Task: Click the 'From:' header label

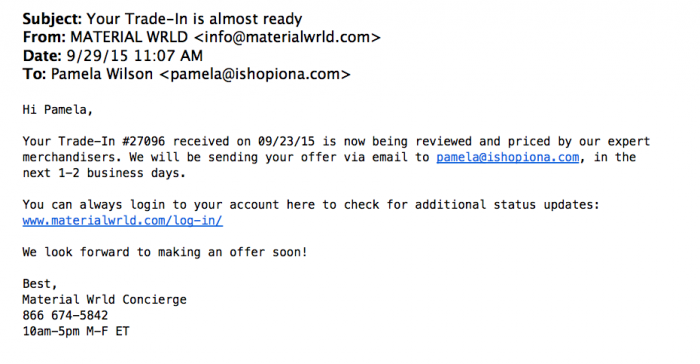Action: (44, 37)
